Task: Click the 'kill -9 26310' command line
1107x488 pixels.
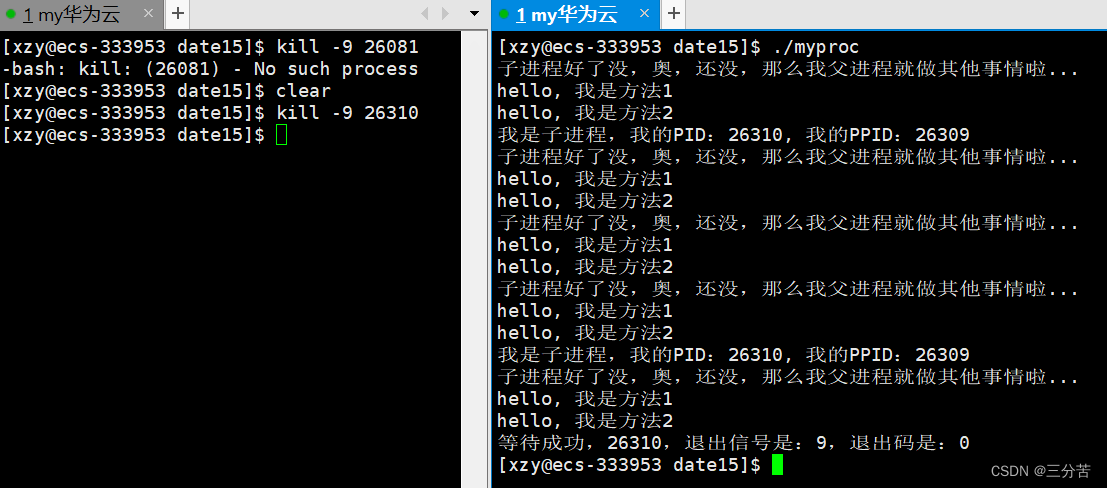Action: [x=210, y=113]
